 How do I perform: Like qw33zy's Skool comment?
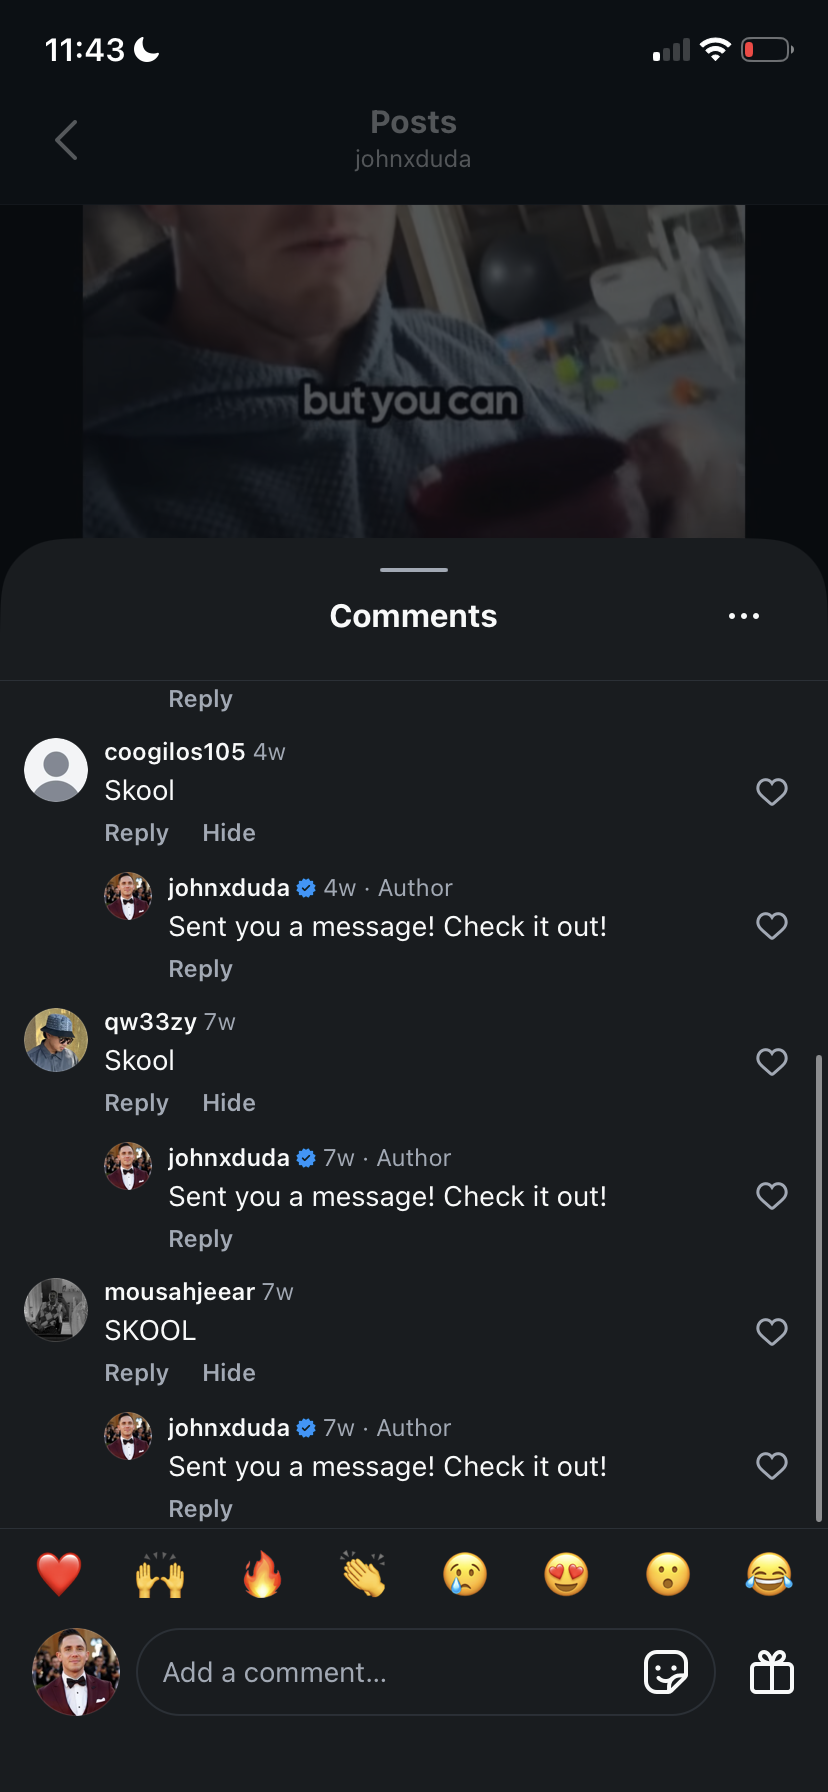(771, 1061)
